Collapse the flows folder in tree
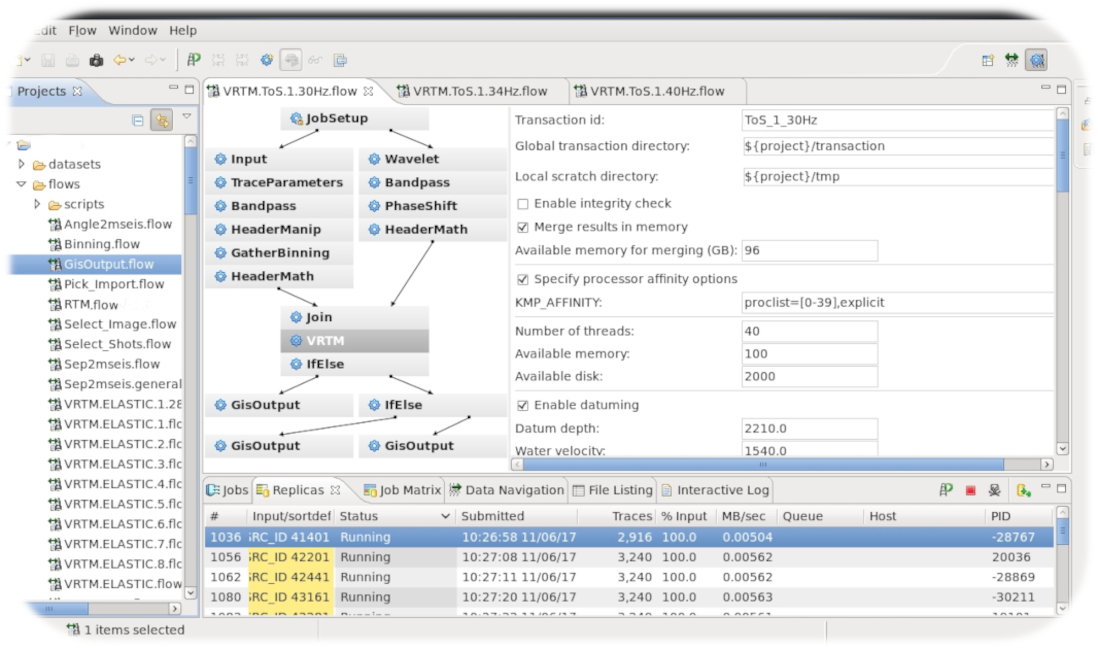 tap(22, 184)
